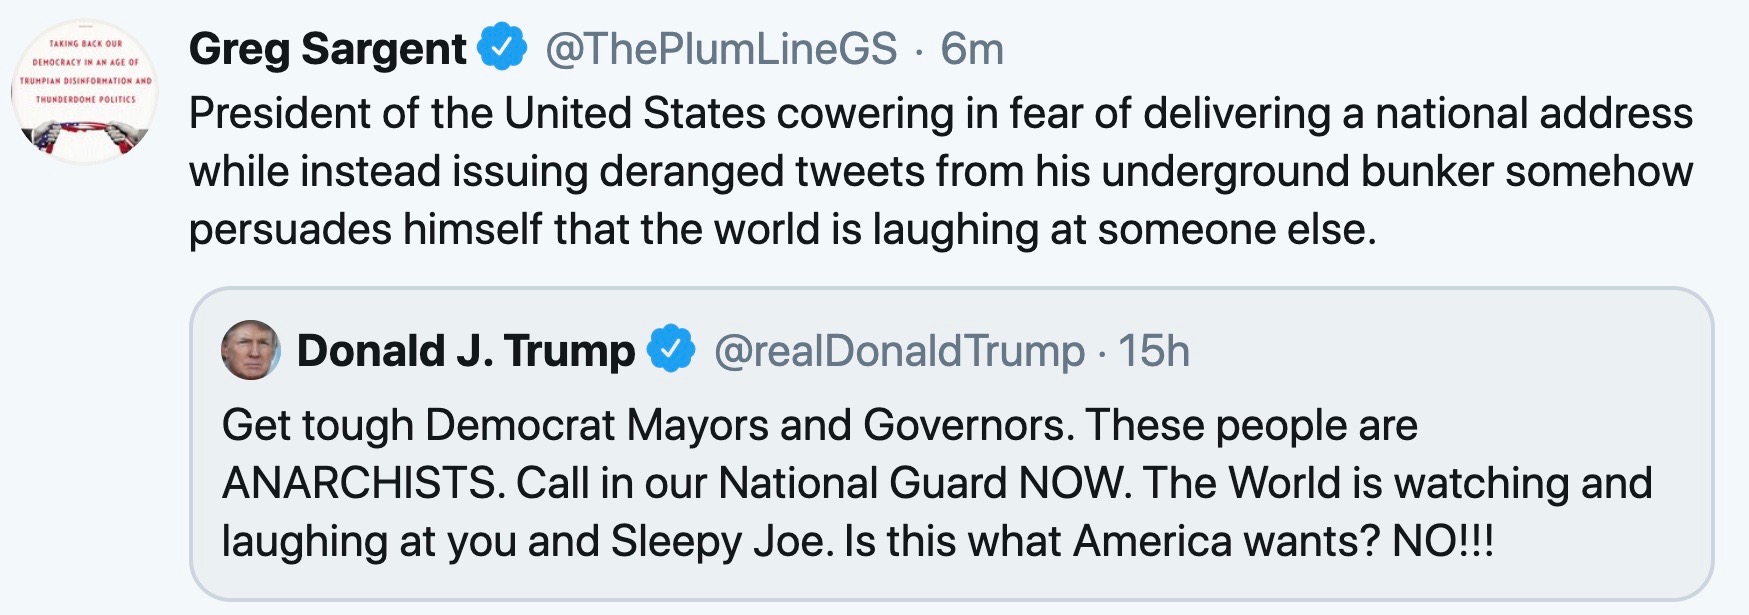This screenshot has height=615, width=1749.
Task: Open the @ThePlumLineGS handle link
Action: tap(721, 49)
